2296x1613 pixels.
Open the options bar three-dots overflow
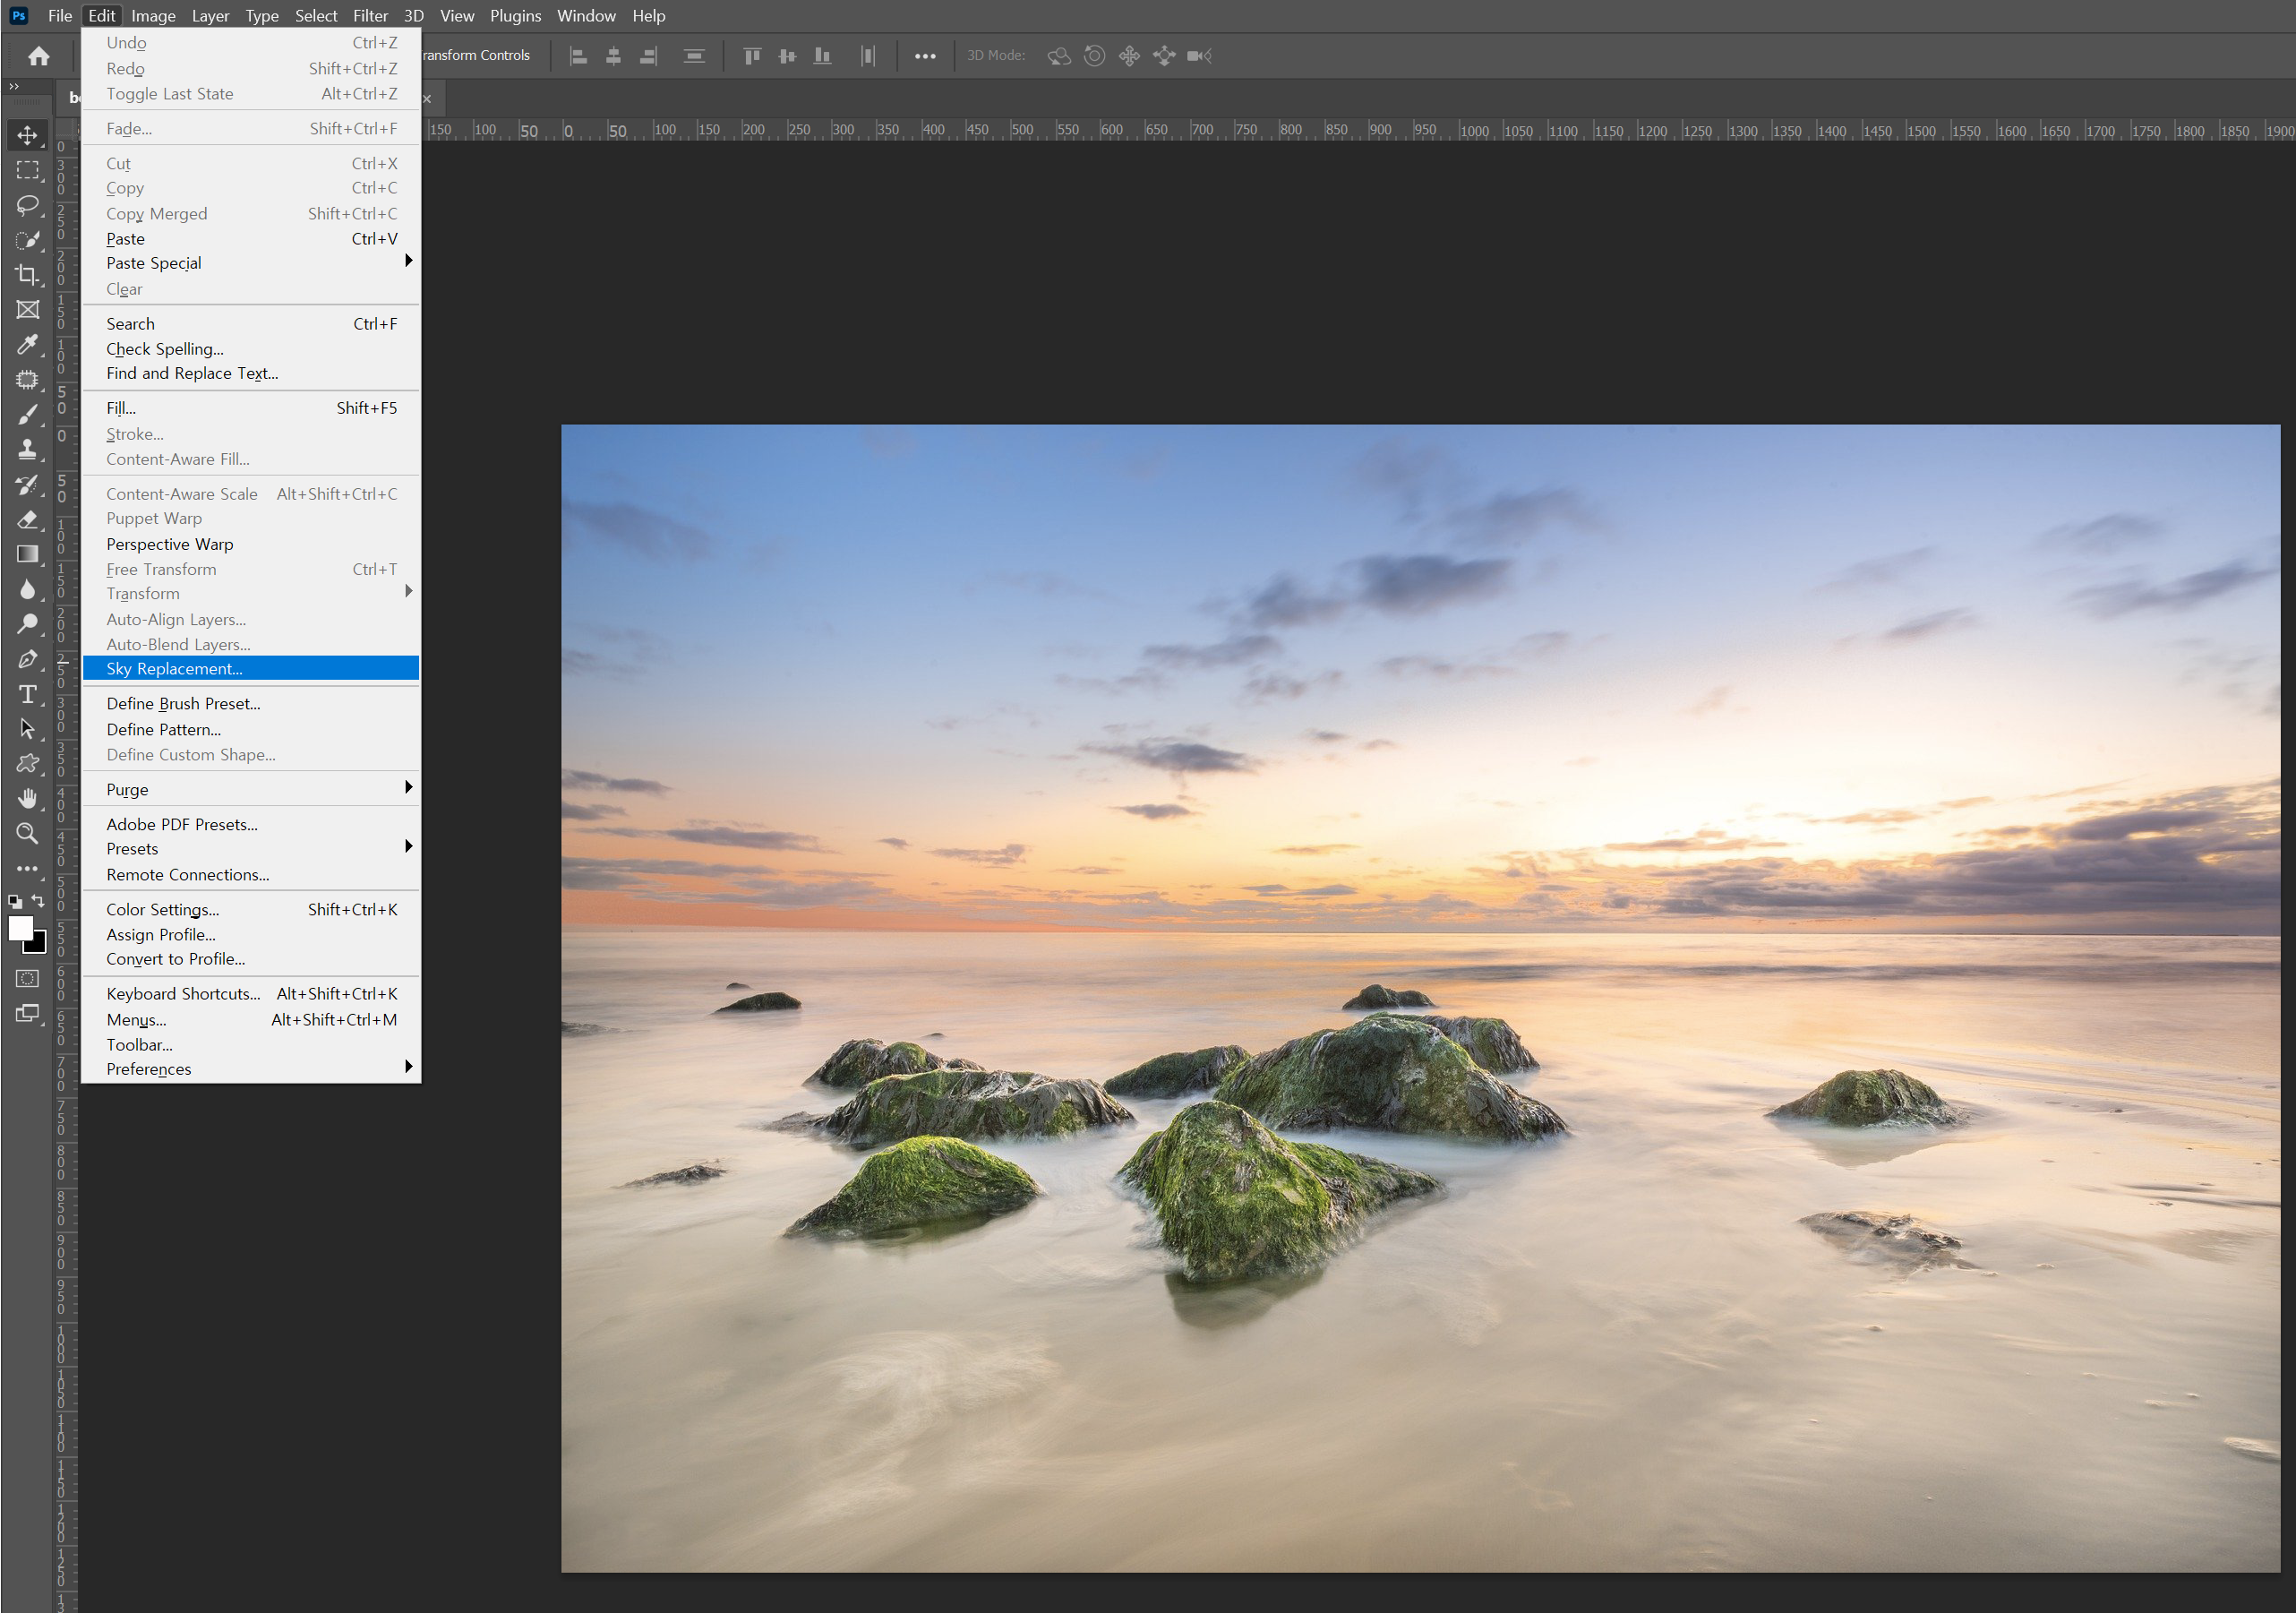[x=925, y=56]
